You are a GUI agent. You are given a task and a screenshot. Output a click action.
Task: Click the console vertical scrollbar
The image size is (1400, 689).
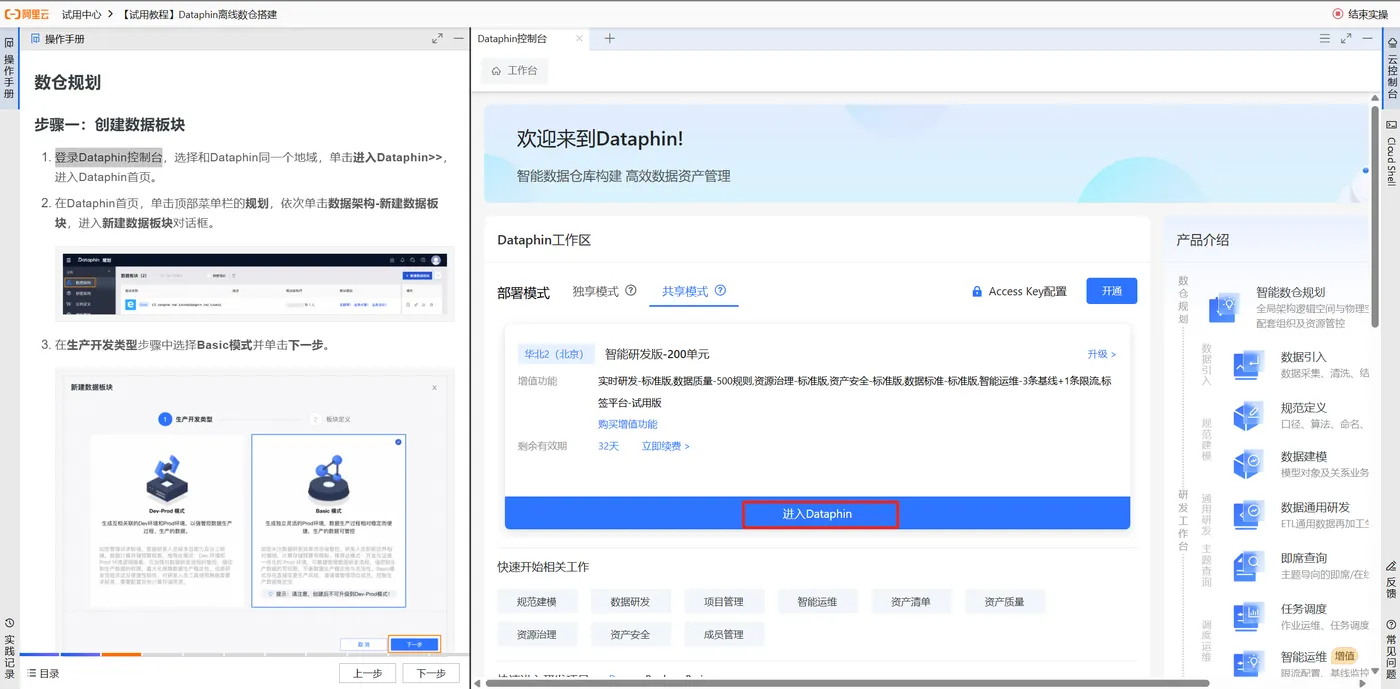coord(1376,215)
